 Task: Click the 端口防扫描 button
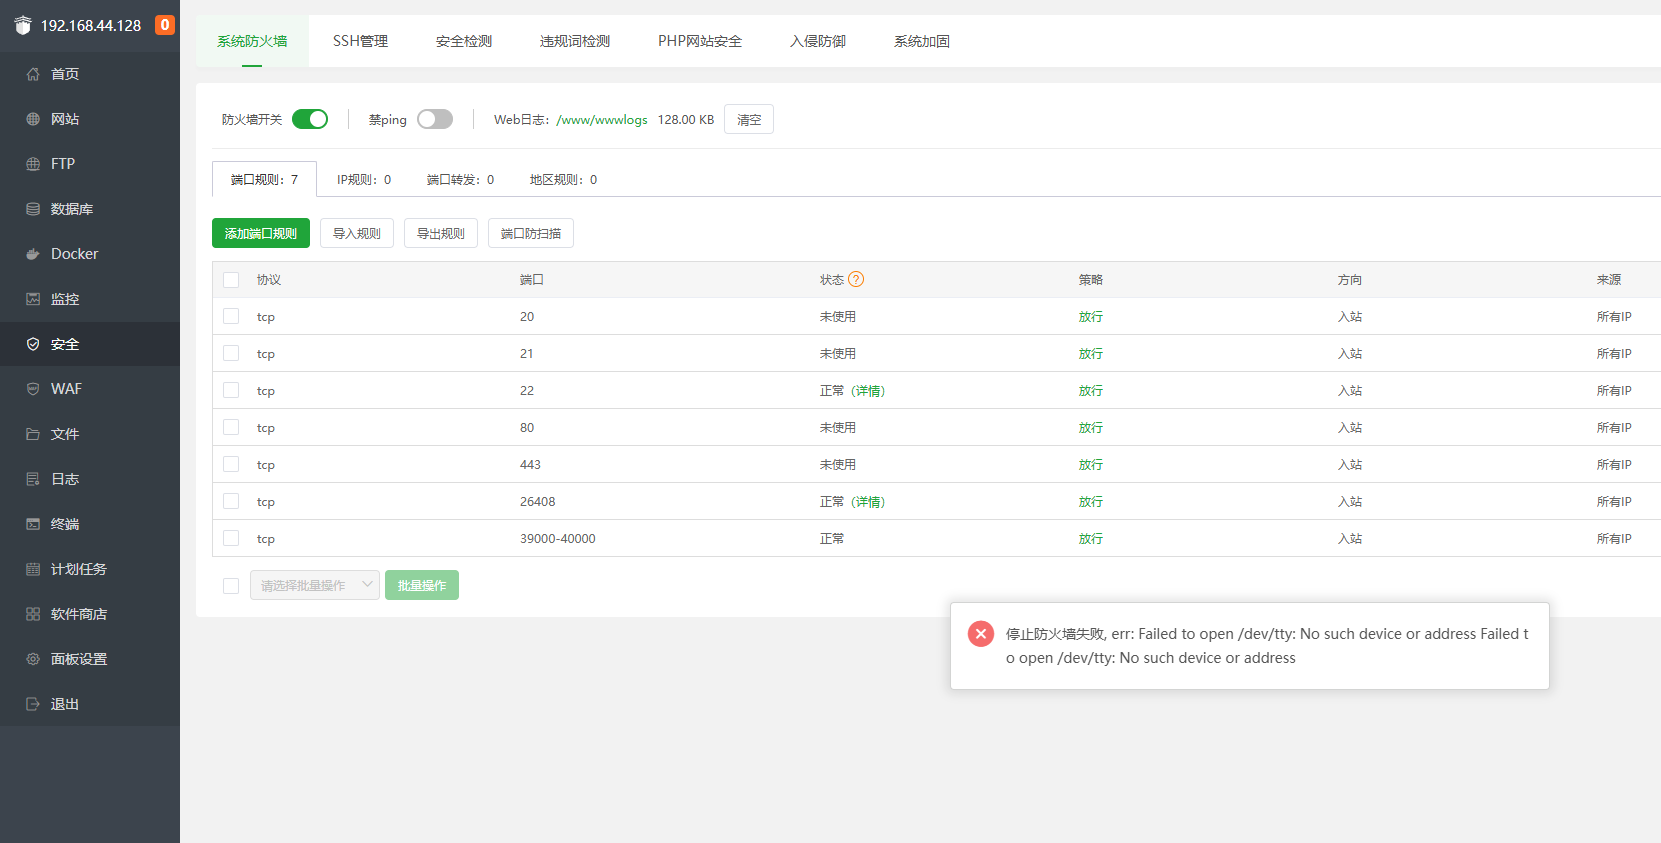pyautogui.click(x=531, y=233)
